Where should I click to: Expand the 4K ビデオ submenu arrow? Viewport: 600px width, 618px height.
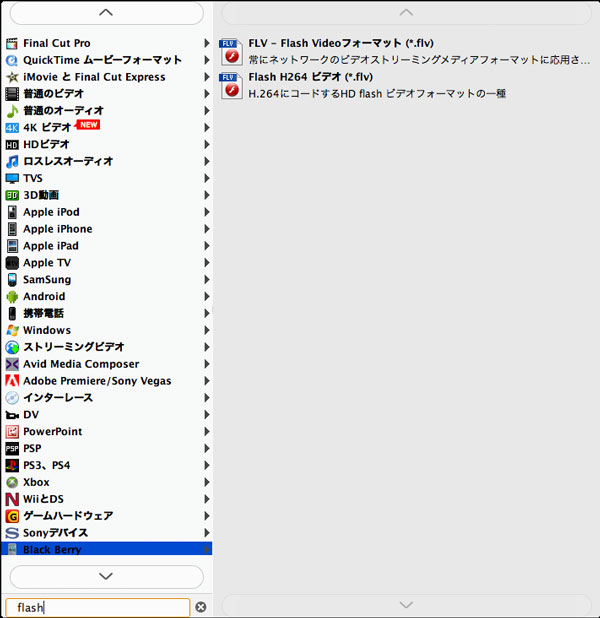tap(206, 128)
